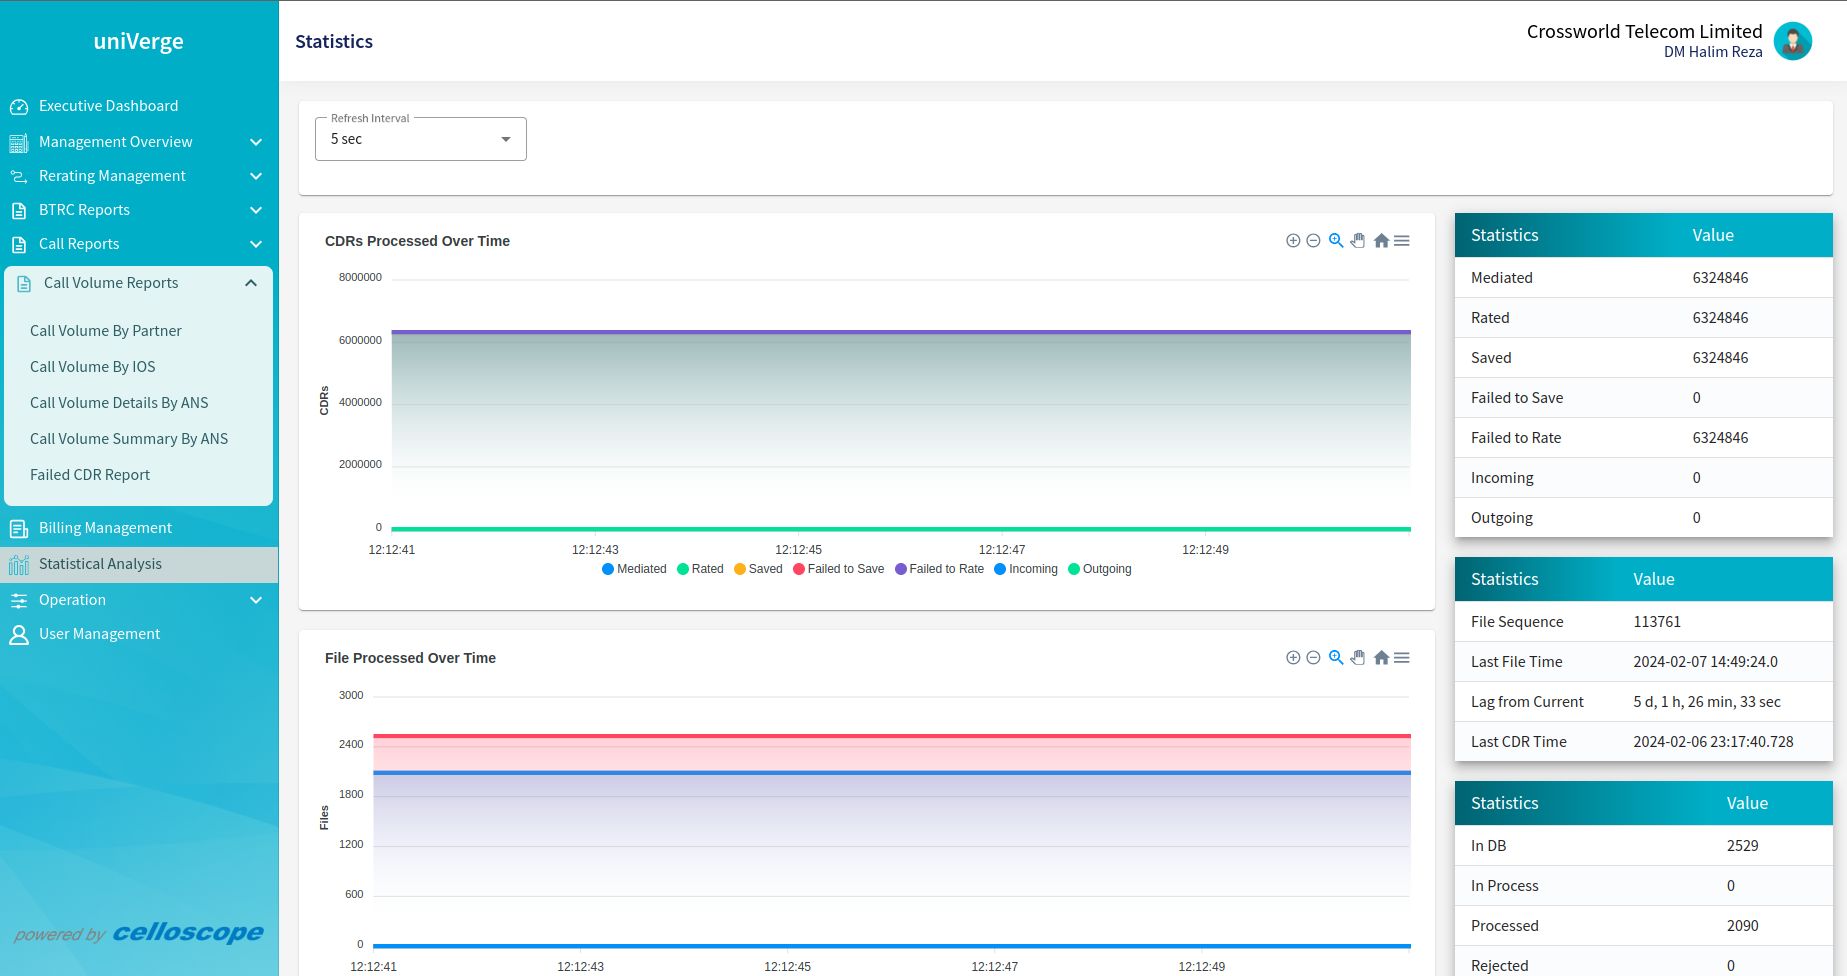Open the Refresh Interval dropdown

pos(421,139)
